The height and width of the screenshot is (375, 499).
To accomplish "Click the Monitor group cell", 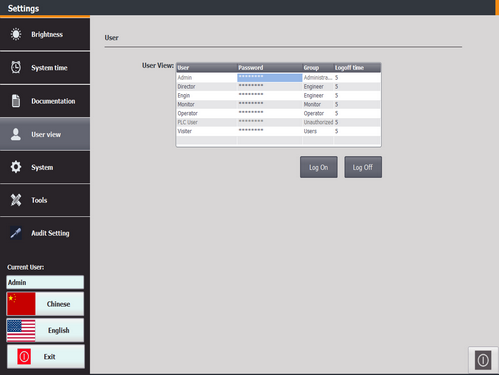I will 318,104.
